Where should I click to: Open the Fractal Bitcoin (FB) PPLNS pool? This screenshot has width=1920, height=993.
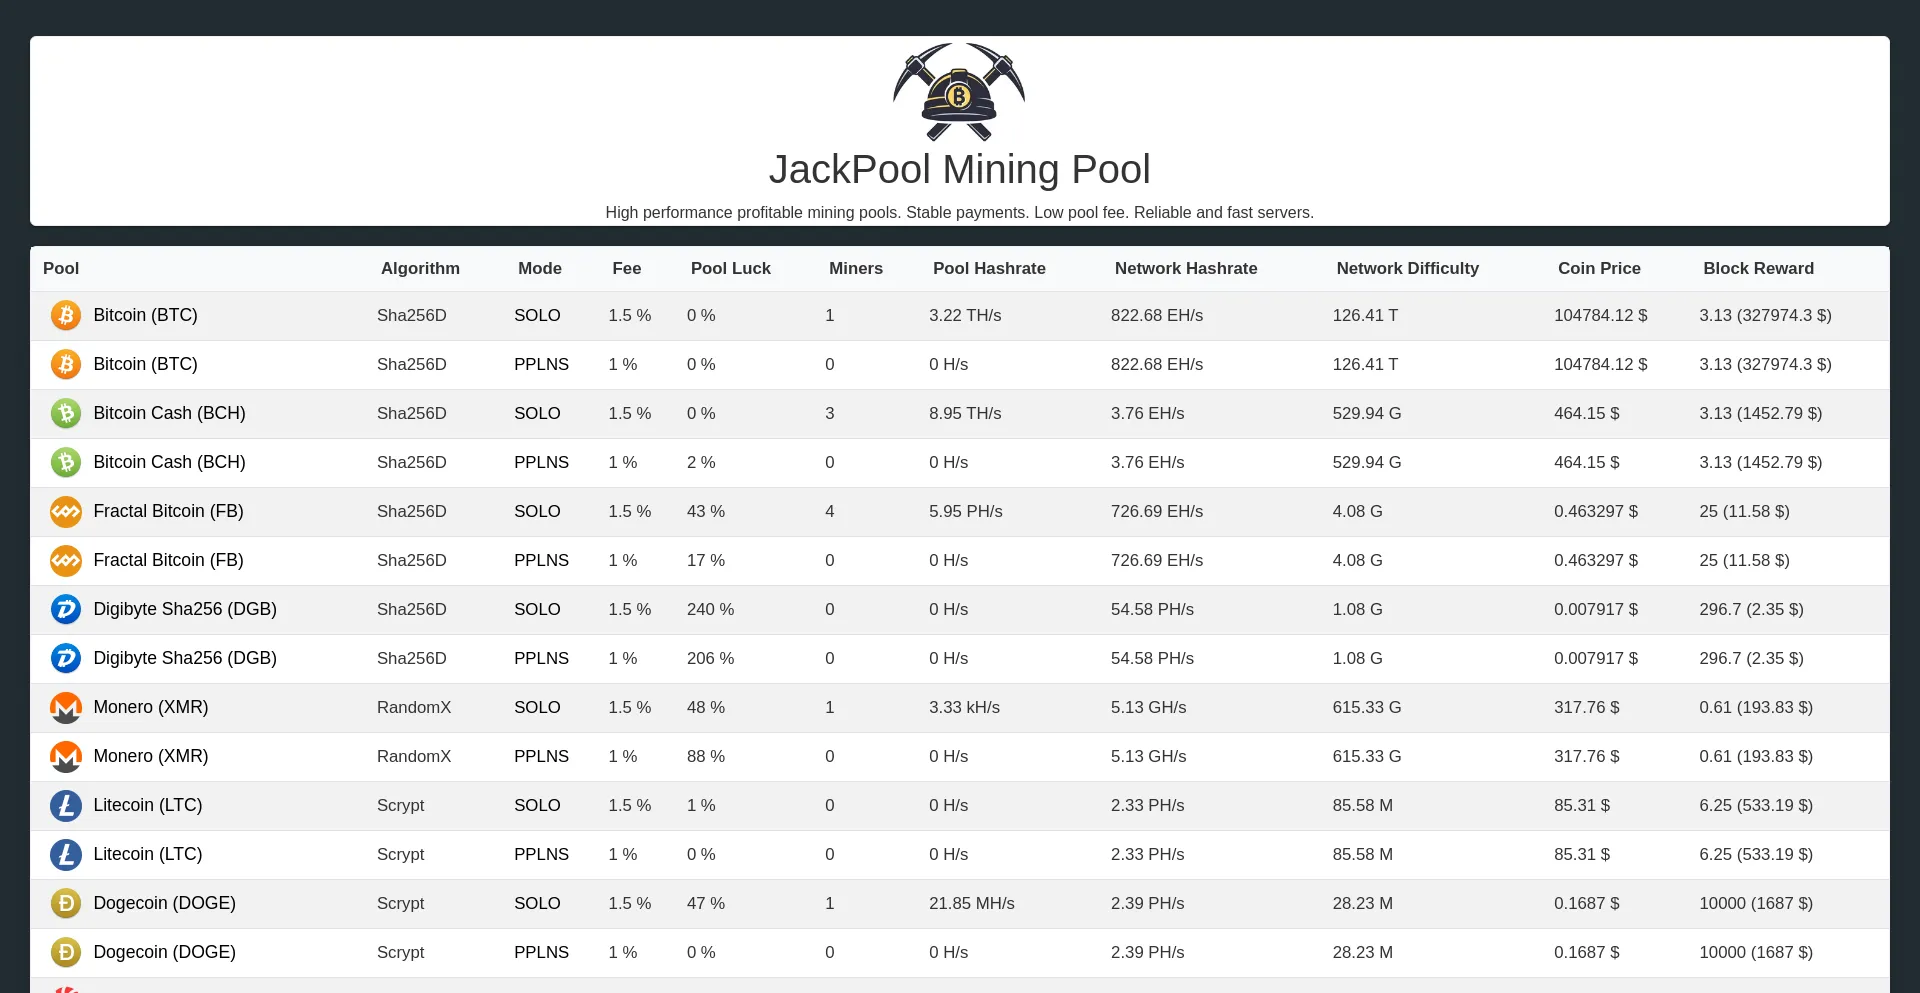click(x=168, y=561)
